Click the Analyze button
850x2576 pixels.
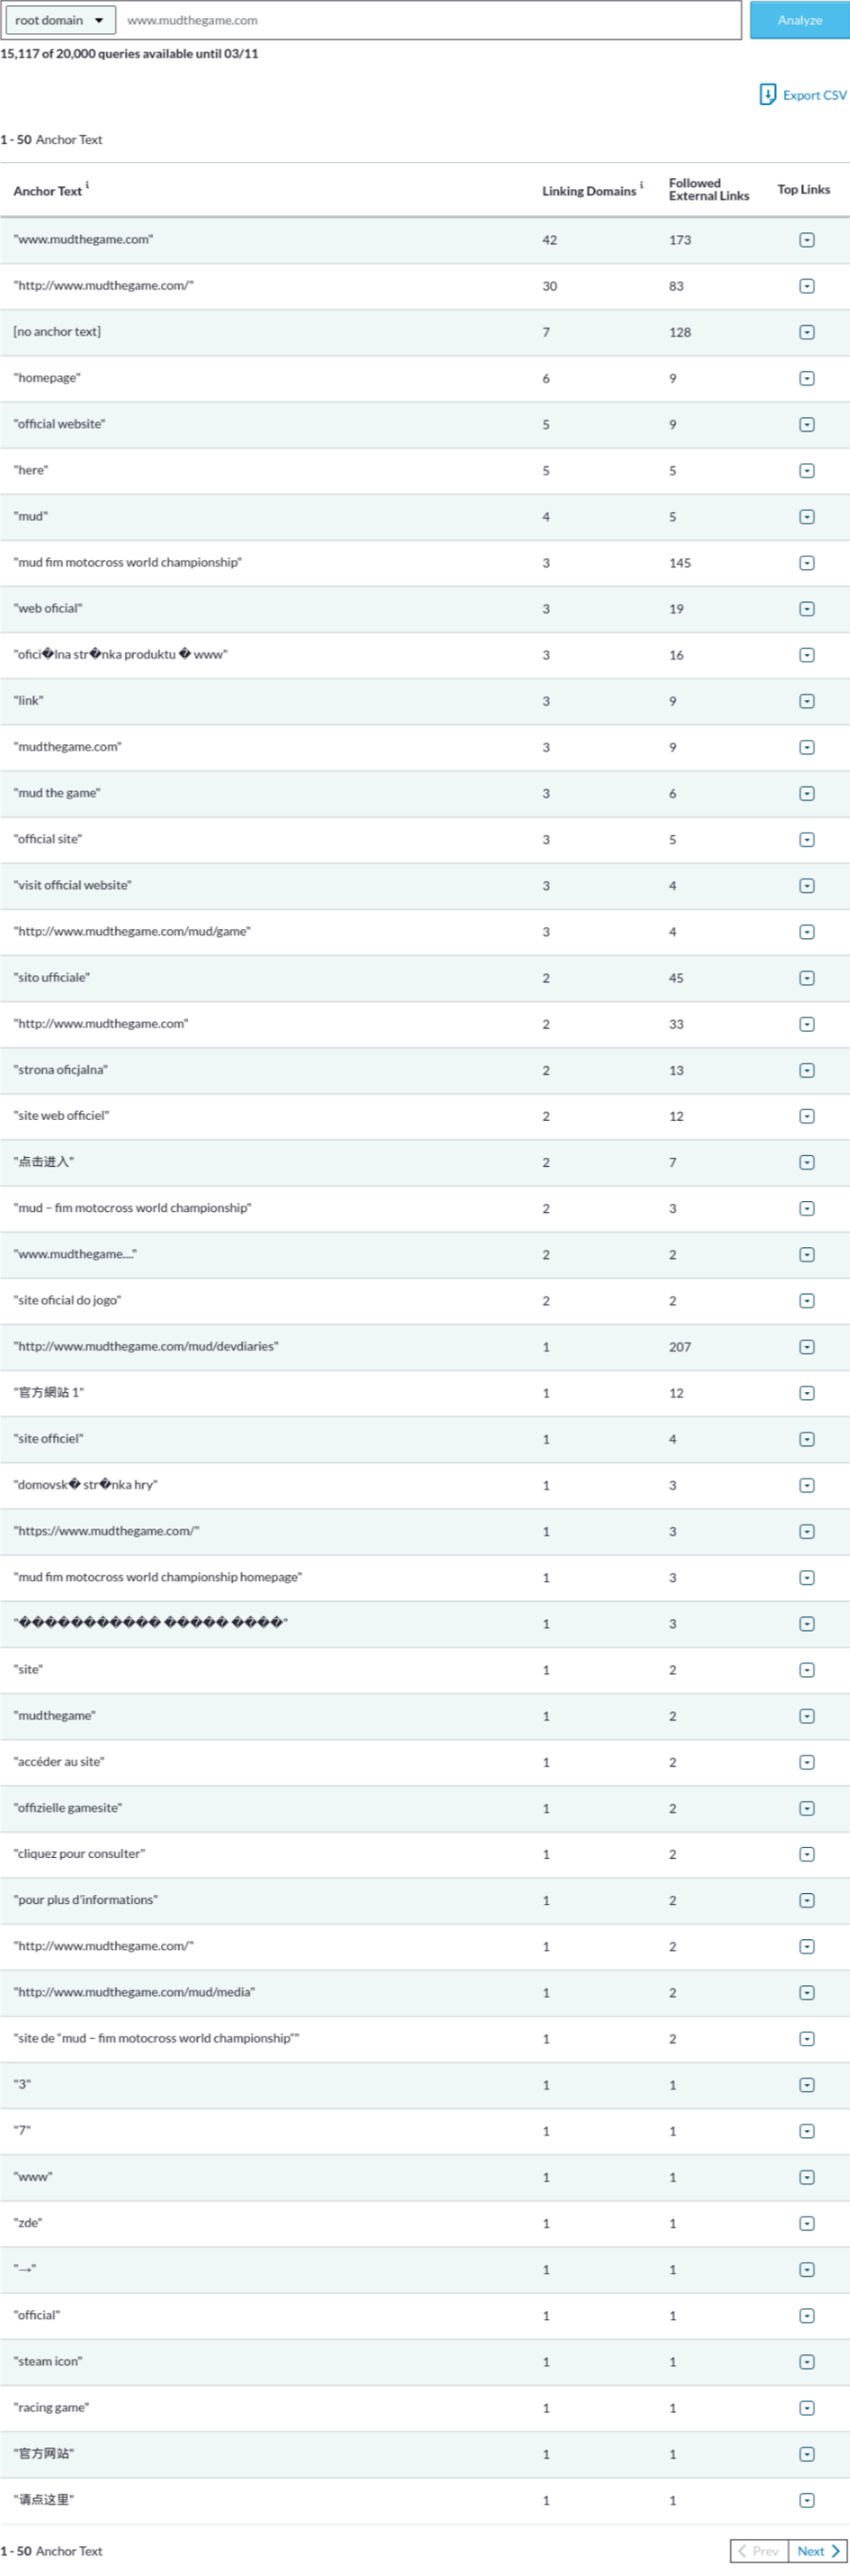click(x=799, y=20)
